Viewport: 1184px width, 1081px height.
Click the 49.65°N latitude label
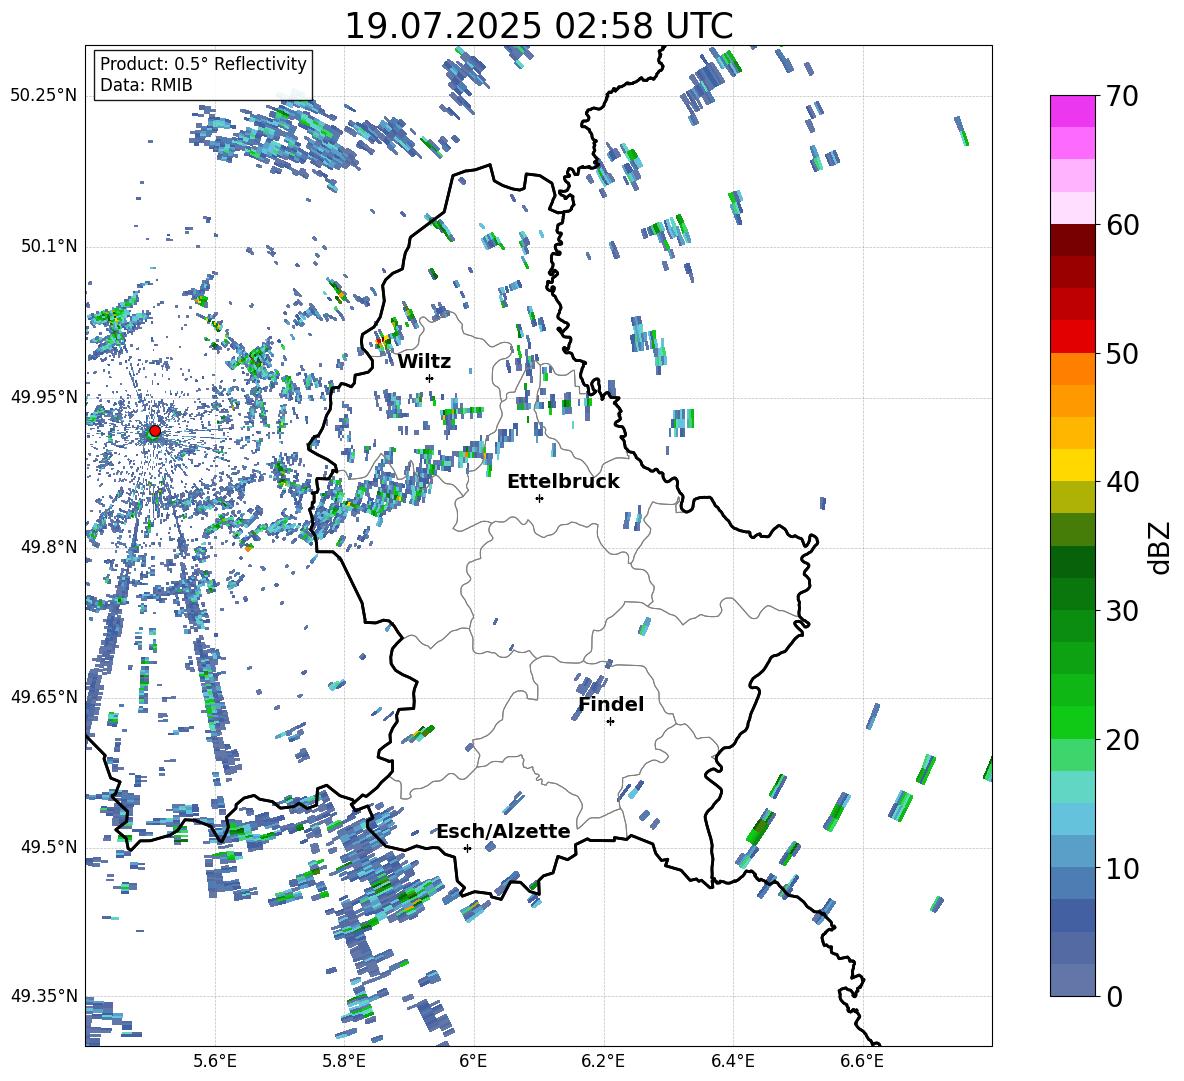(44, 697)
